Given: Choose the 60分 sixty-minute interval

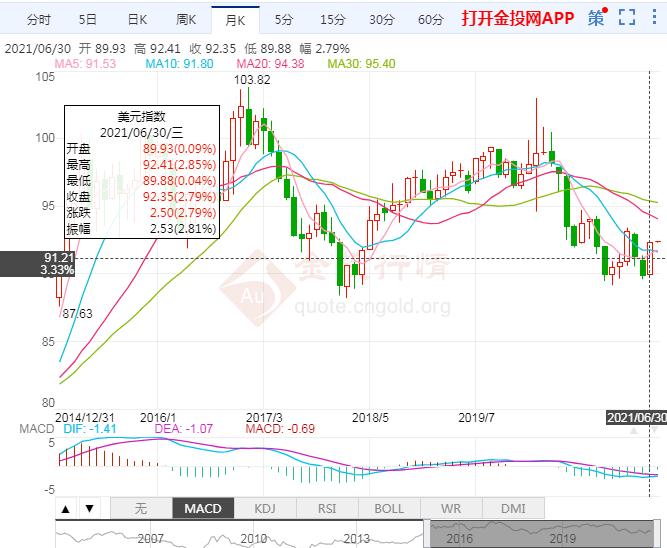Looking at the screenshot, I should click(430, 19).
